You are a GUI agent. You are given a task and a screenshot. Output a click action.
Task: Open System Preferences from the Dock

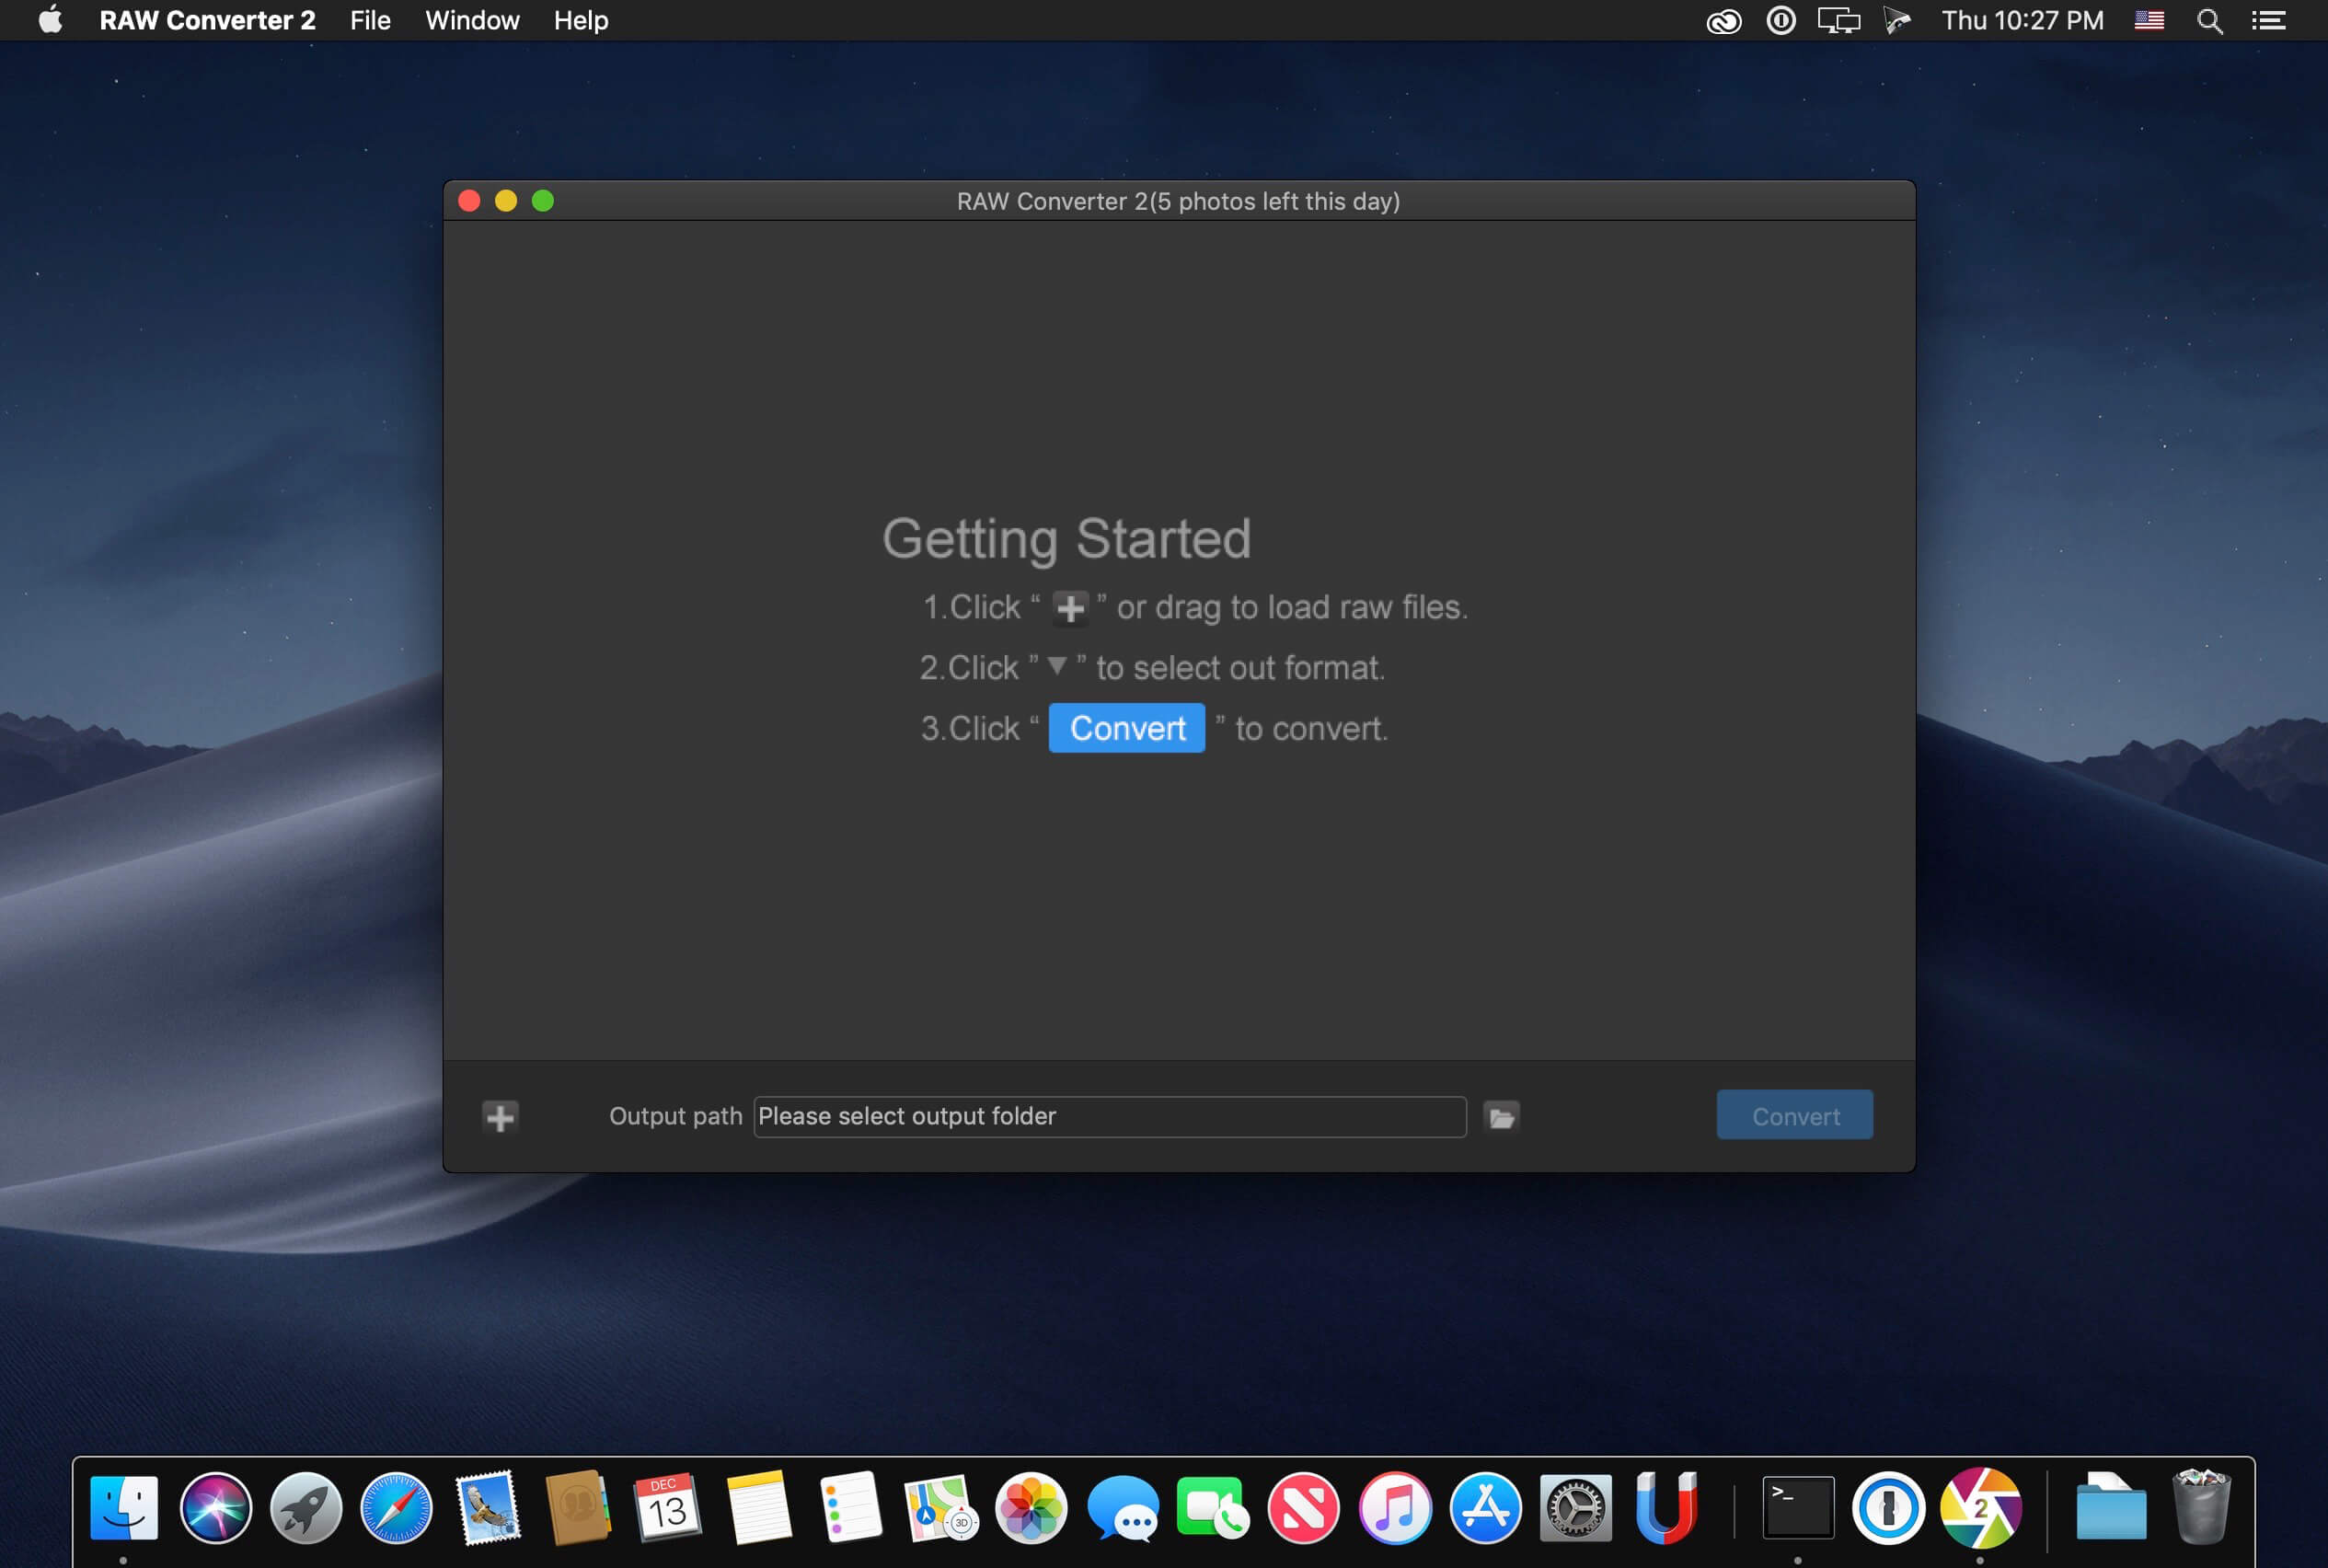(x=1575, y=1507)
